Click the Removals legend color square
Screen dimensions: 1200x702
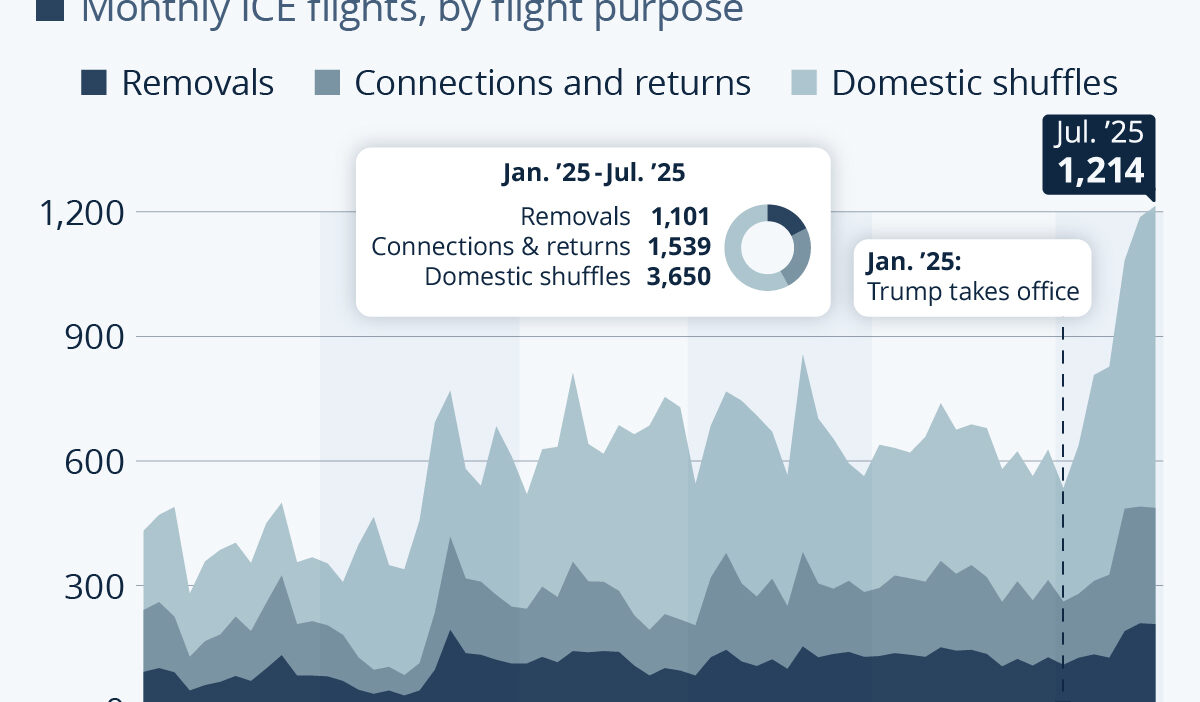[93, 83]
